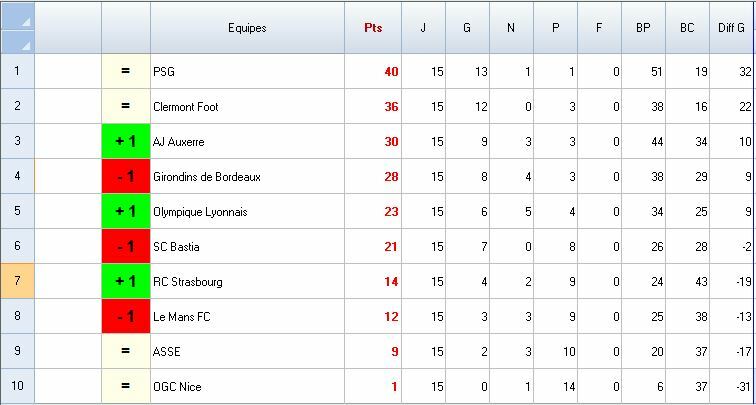The width and height of the screenshot is (756, 405).
Task: Click the green +1 cell beside RC Strasbourg
Action: pos(126,282)
